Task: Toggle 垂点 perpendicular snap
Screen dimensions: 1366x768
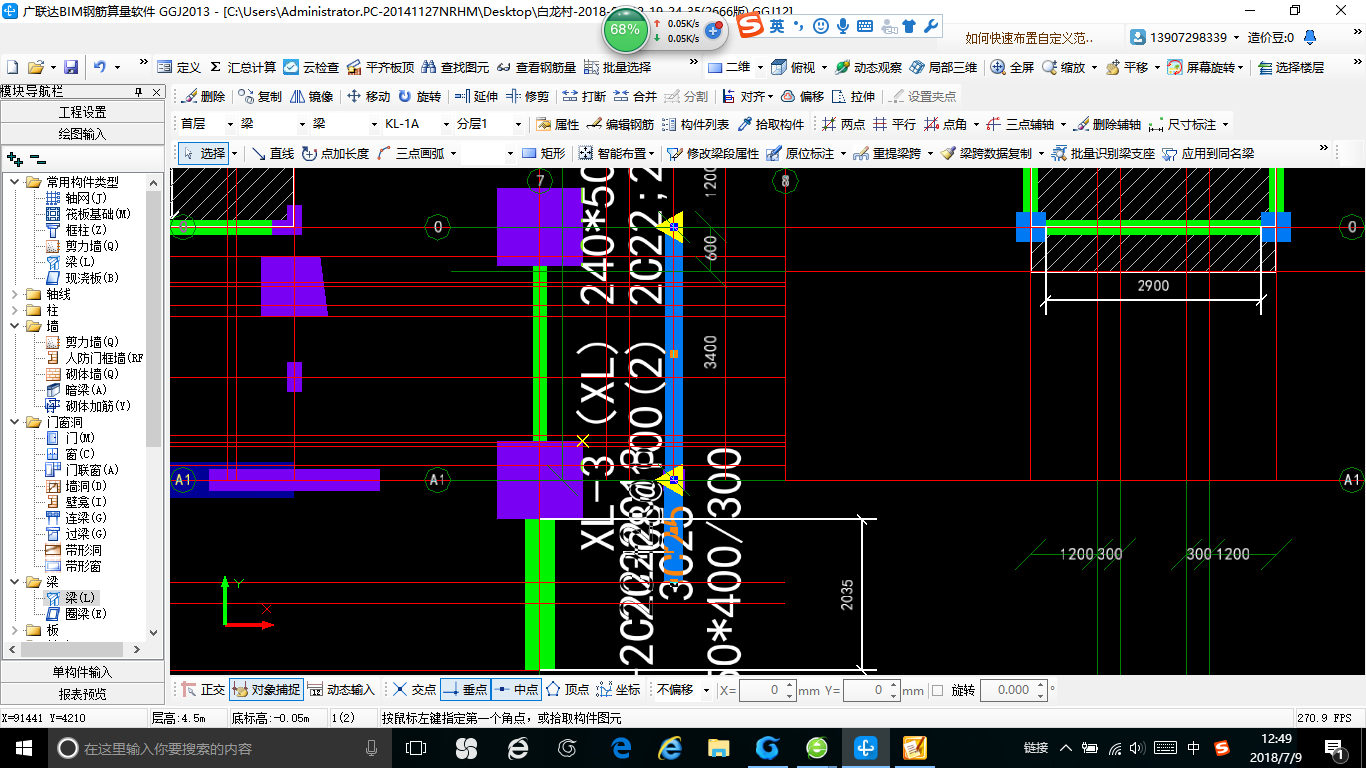Action: (x=465, y=689)
